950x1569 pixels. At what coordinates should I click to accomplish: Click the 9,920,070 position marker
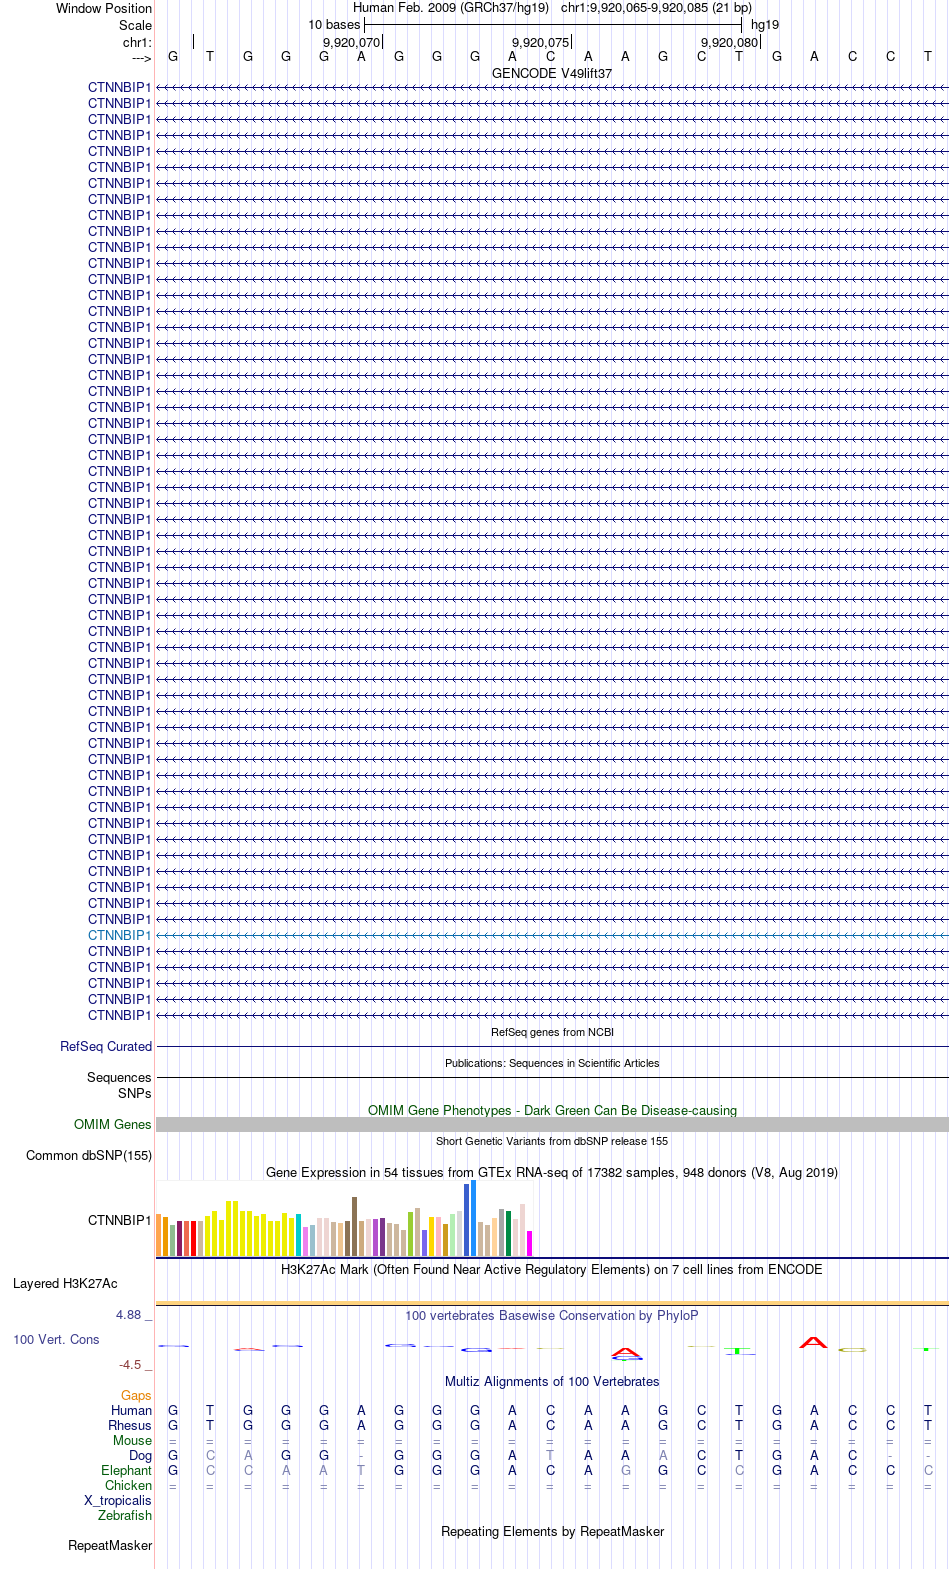pos(351,42)
